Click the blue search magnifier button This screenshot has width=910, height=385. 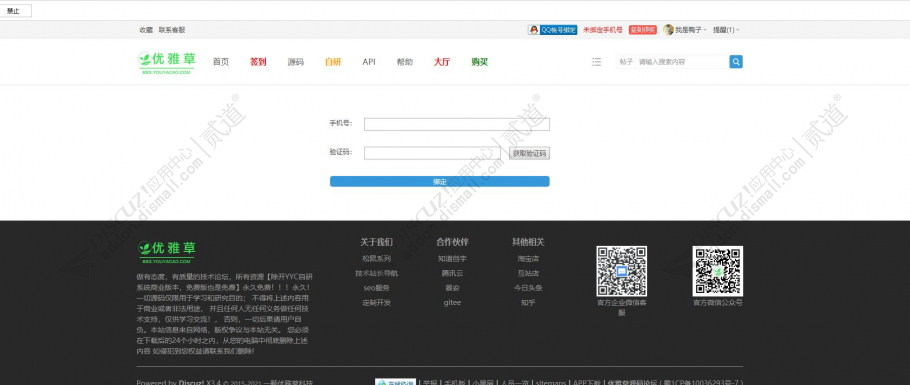(736, 62)
